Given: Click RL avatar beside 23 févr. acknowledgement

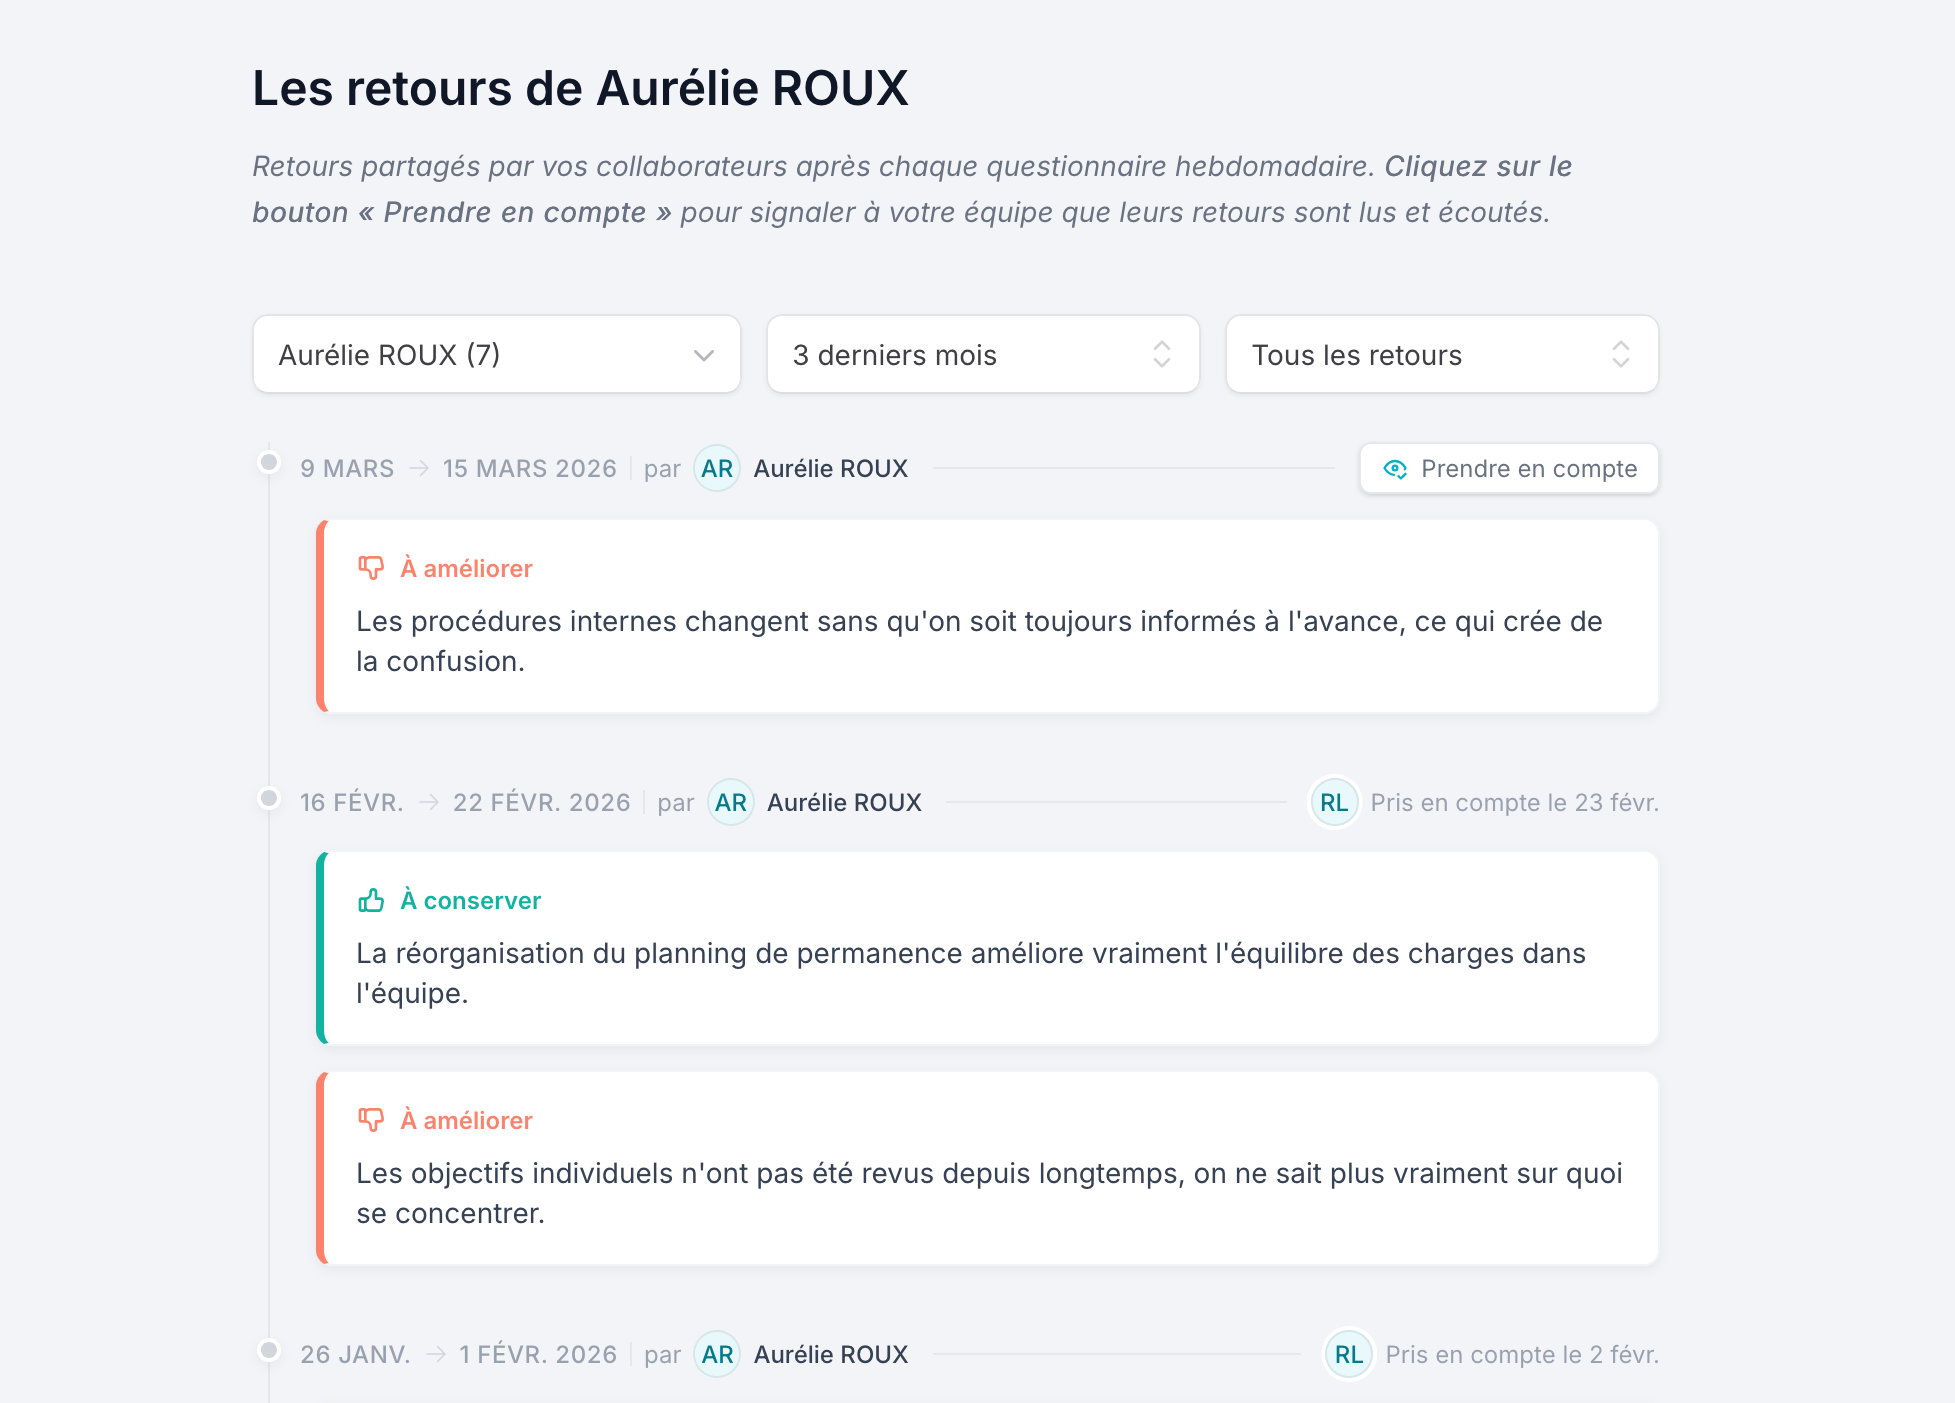Looking at the screenshot, I should (1334, 803).
